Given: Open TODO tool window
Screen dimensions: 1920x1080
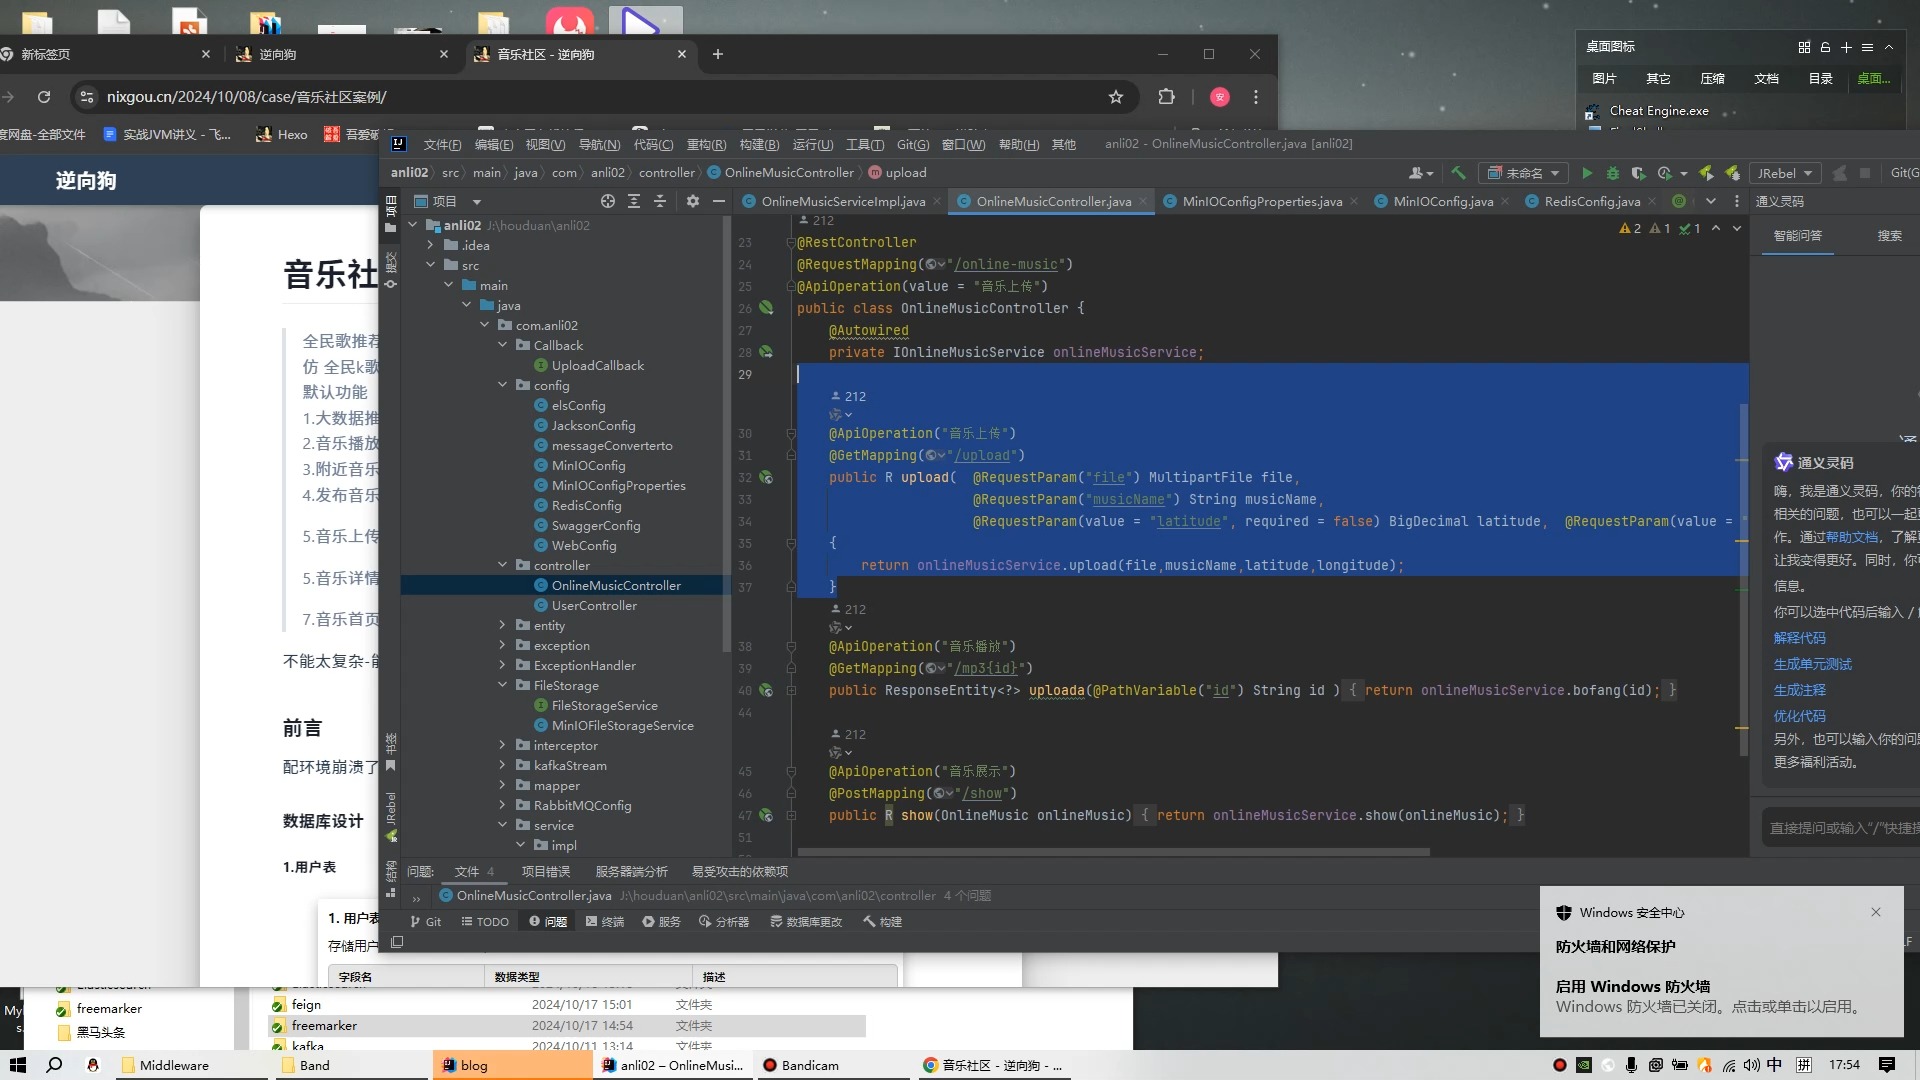Looking at the screenshot, I should point(485,922).
